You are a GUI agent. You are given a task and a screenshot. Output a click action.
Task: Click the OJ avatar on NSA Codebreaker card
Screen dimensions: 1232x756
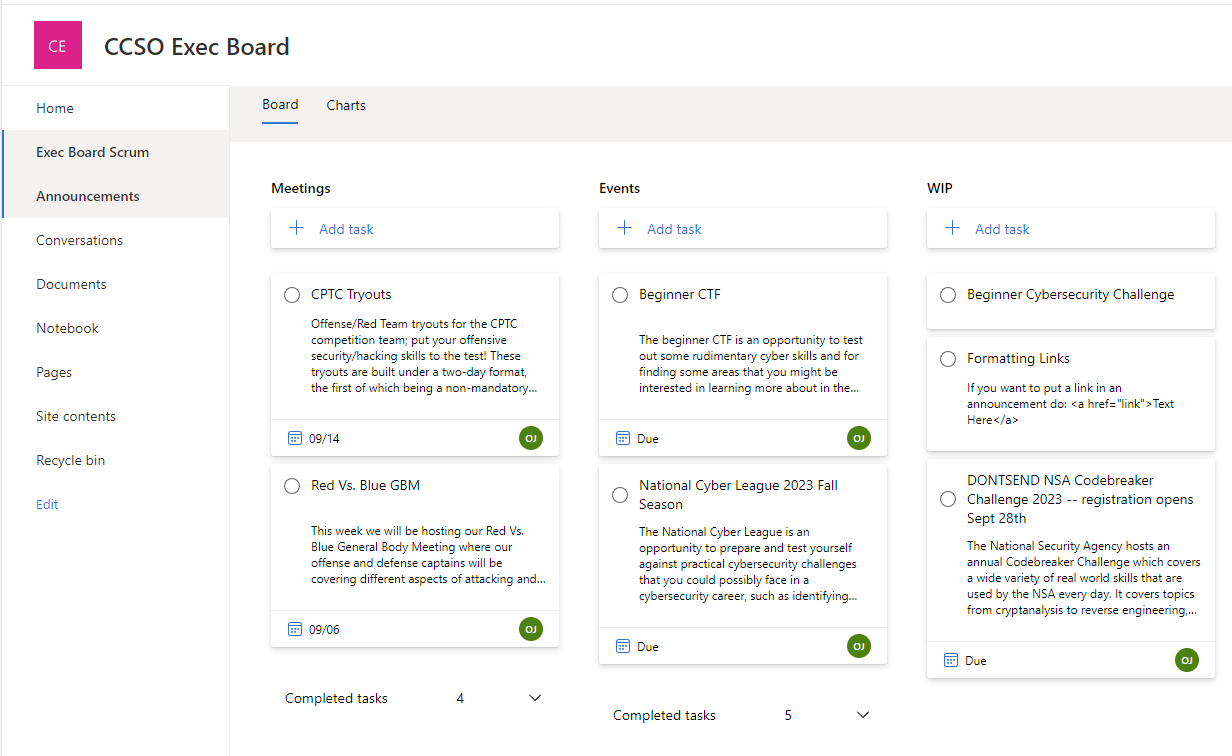click(x=1187, y=660)
